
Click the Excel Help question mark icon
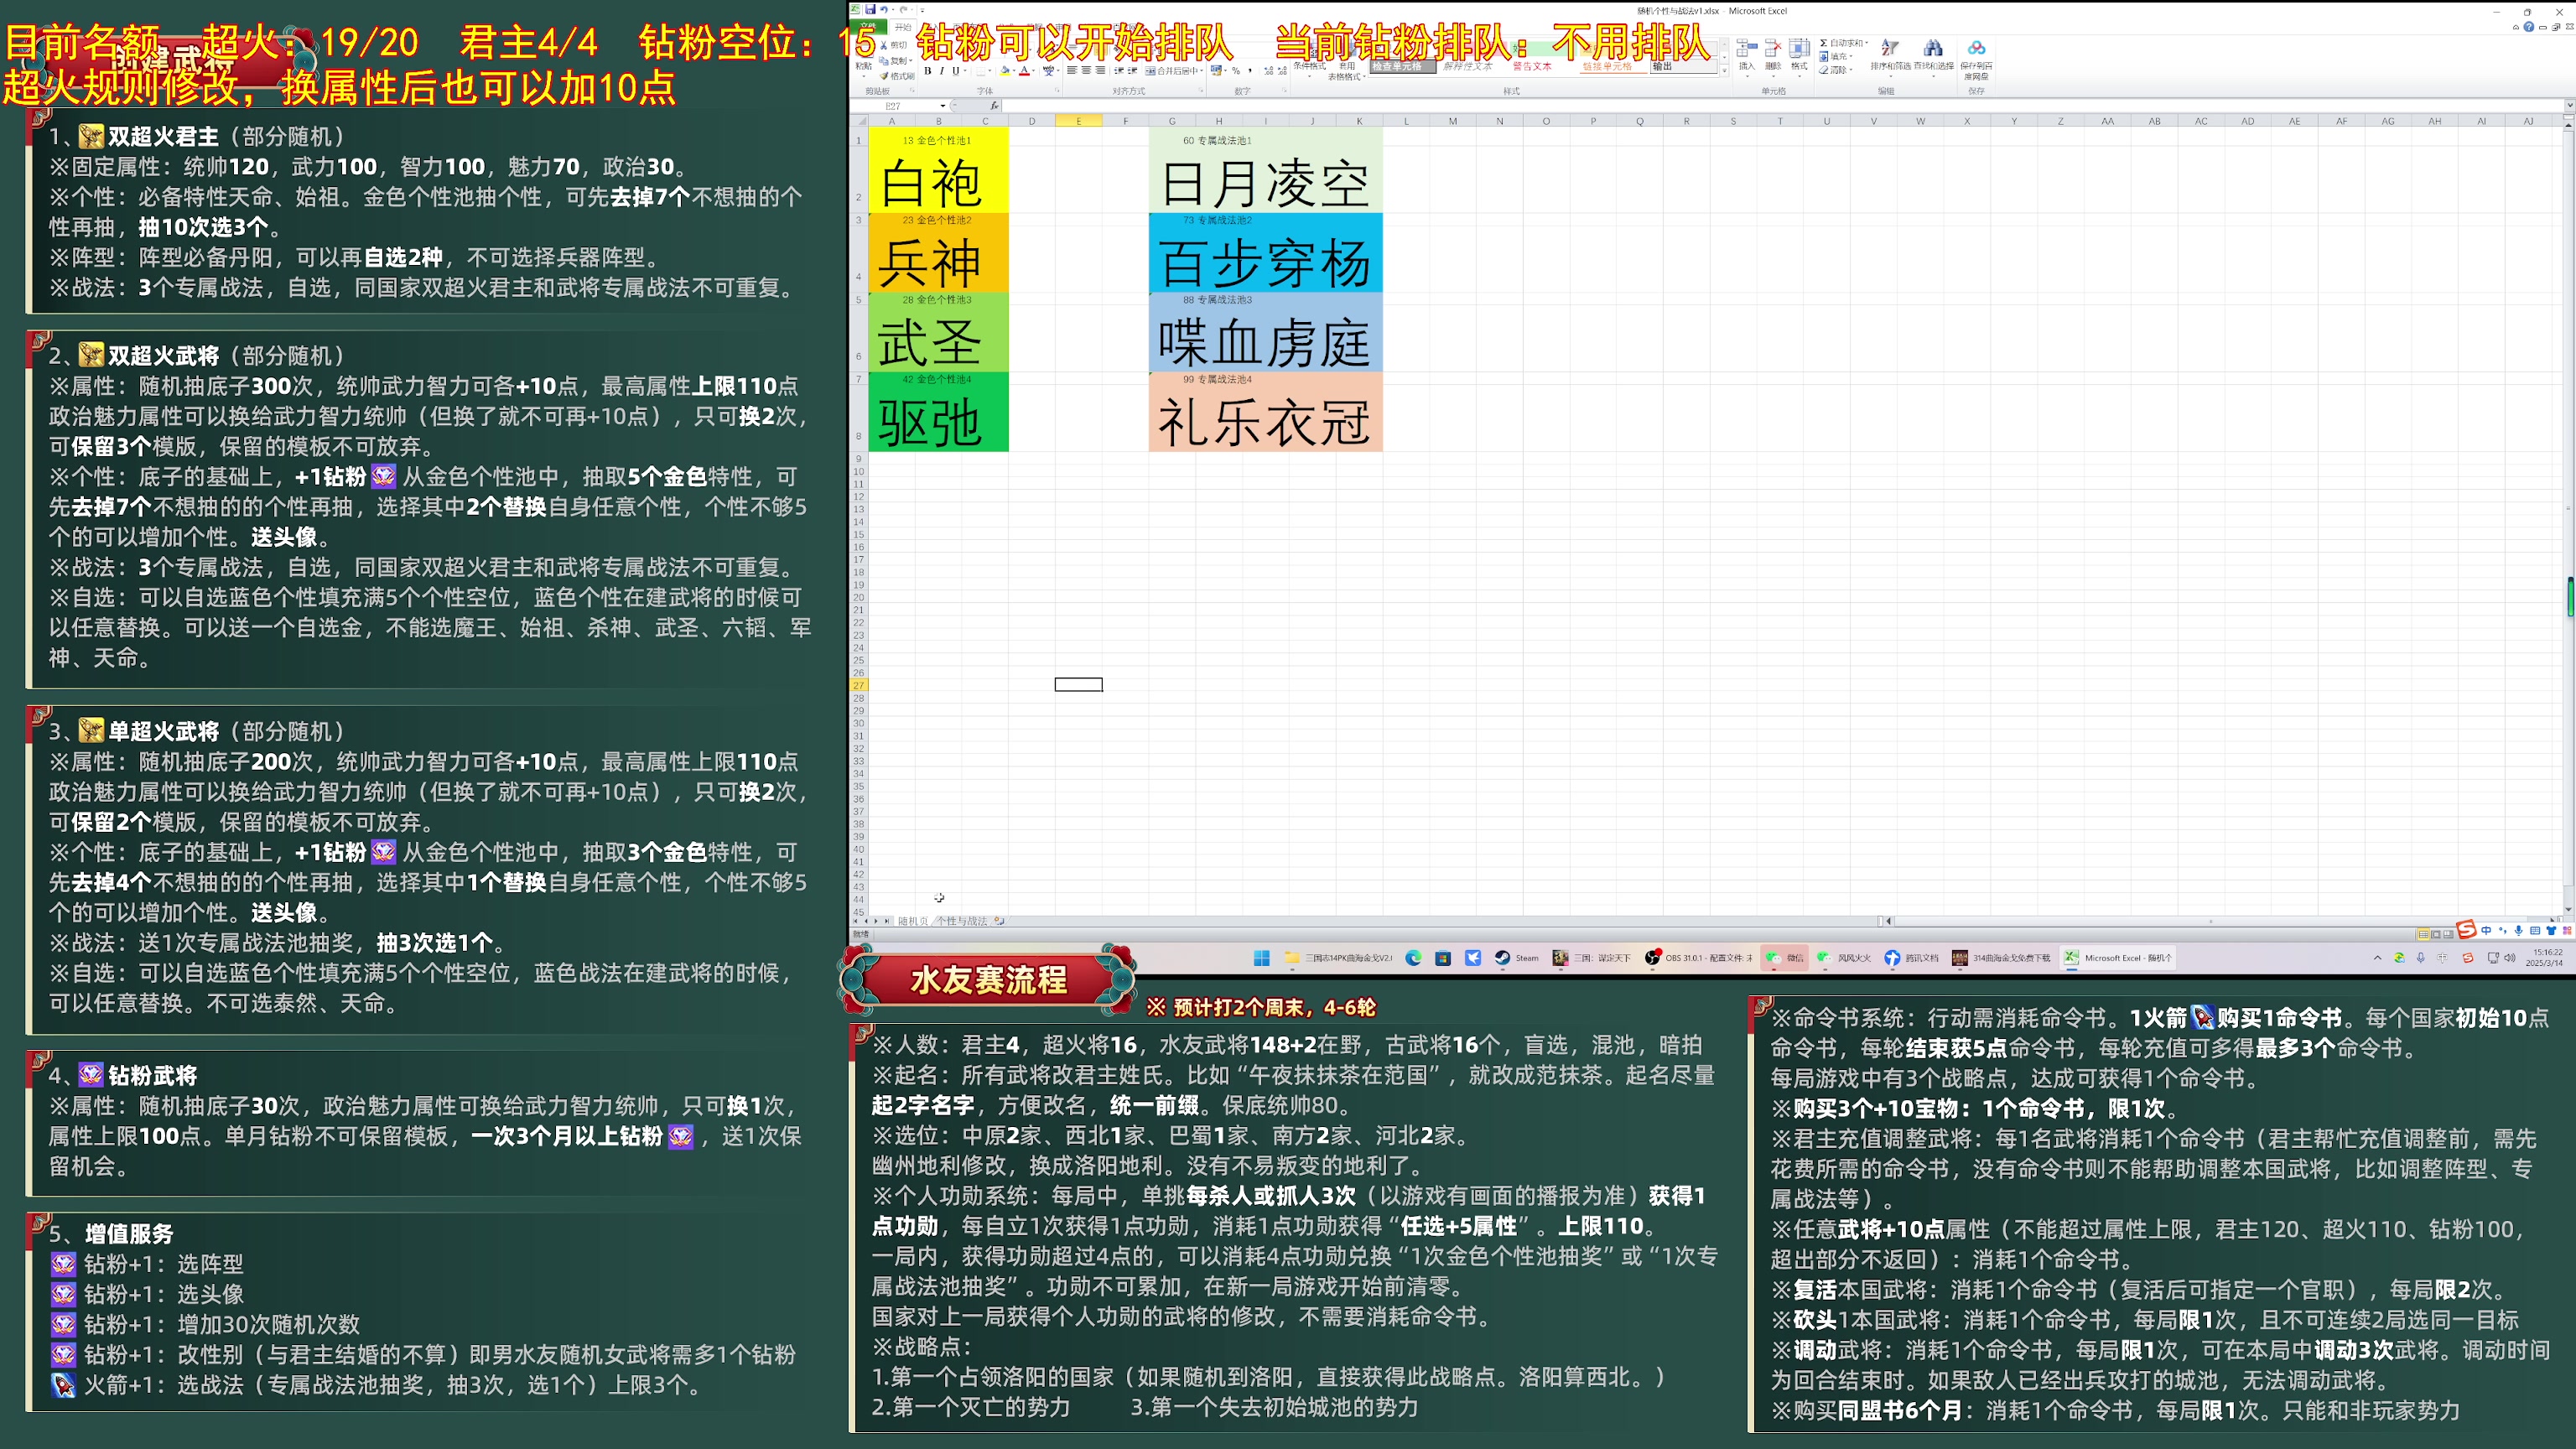coord(2529,27)
